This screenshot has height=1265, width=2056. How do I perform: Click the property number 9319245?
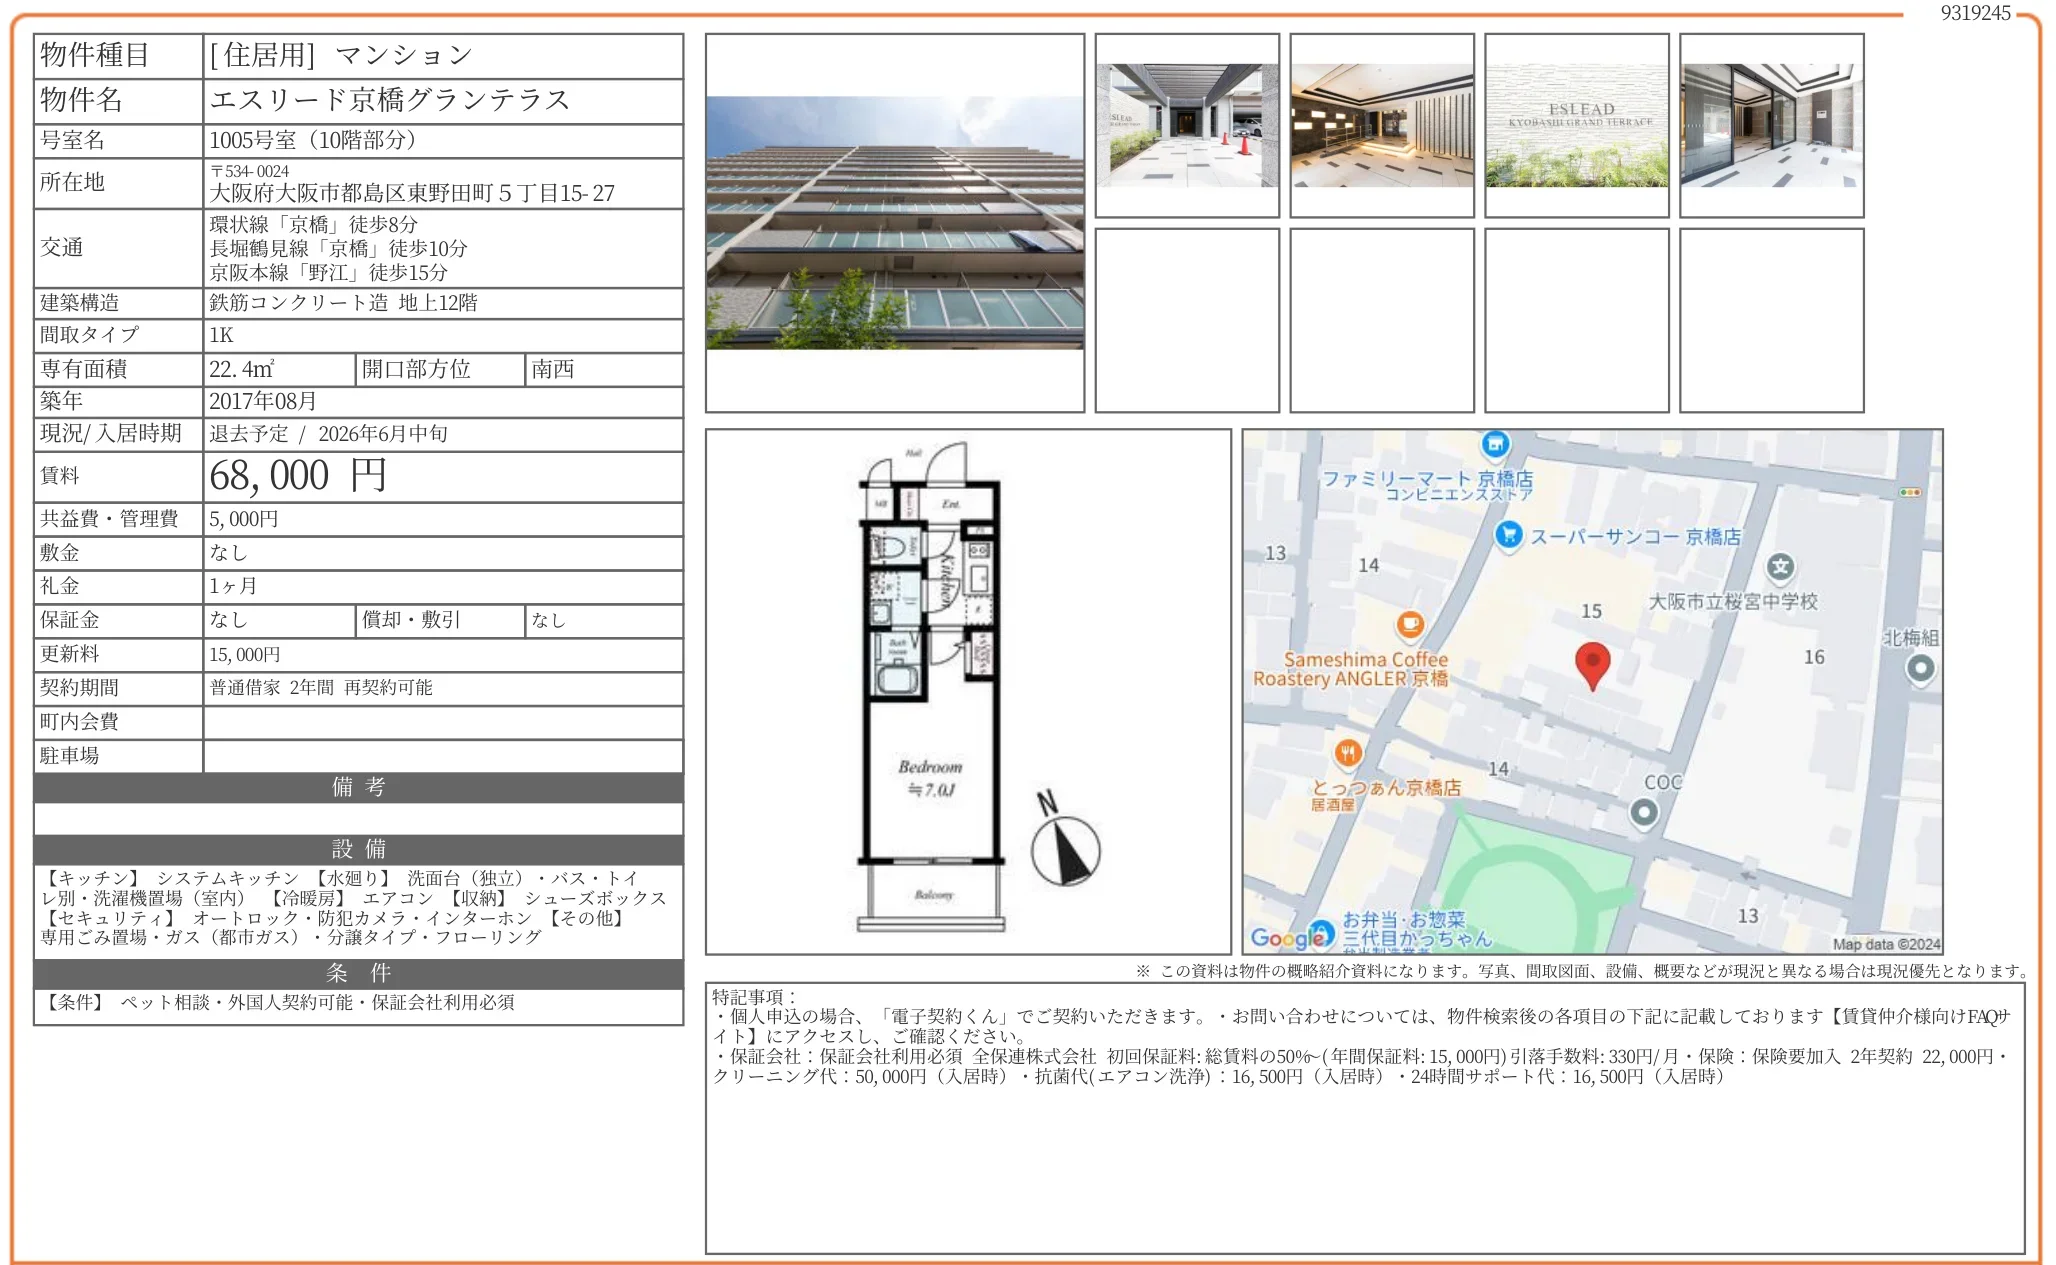tap(1975, 13)
